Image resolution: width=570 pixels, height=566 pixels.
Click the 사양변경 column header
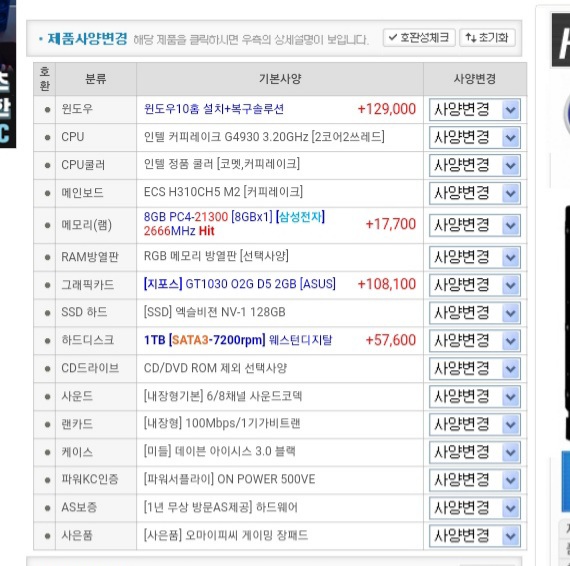pyautogui.click(x=475, y=79)
